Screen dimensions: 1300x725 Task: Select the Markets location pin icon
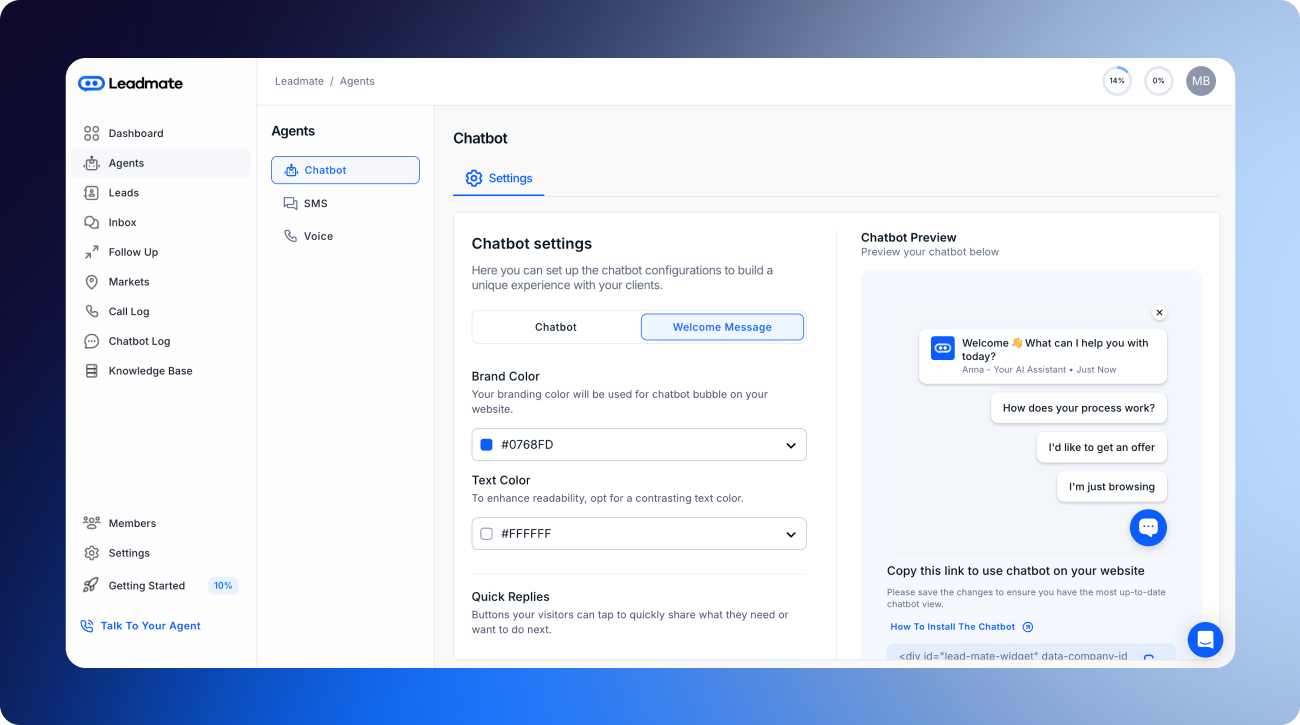click(x=92, y=282)
